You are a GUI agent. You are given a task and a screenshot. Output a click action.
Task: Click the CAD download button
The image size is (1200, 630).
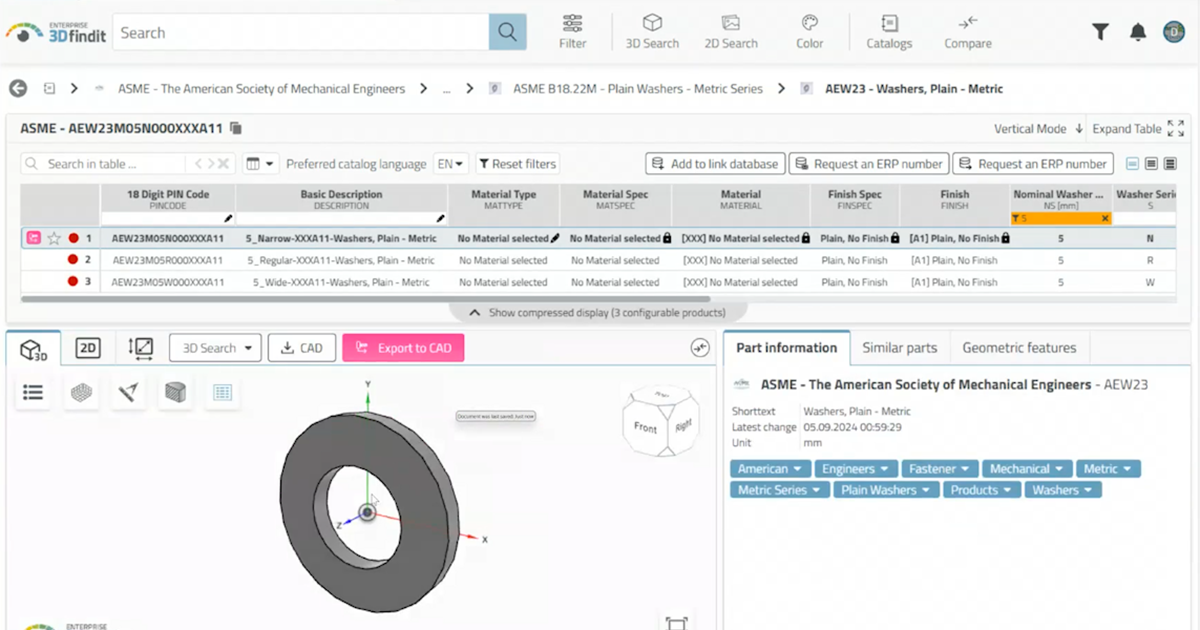pyautogui.click(x=301, y=348)
